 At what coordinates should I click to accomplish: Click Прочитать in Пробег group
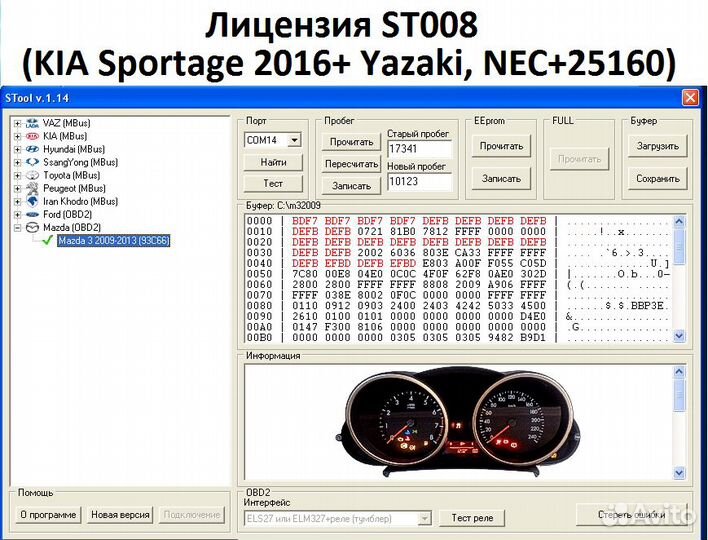click(x=351, y=142)
